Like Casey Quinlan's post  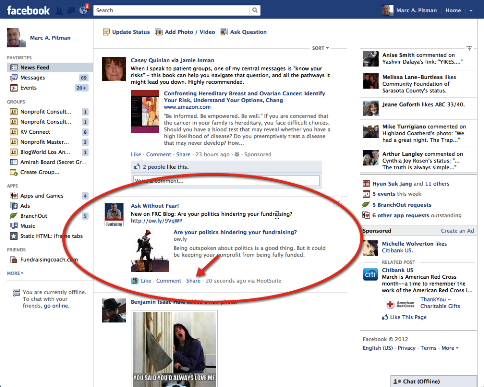click(x=136, y=154)
